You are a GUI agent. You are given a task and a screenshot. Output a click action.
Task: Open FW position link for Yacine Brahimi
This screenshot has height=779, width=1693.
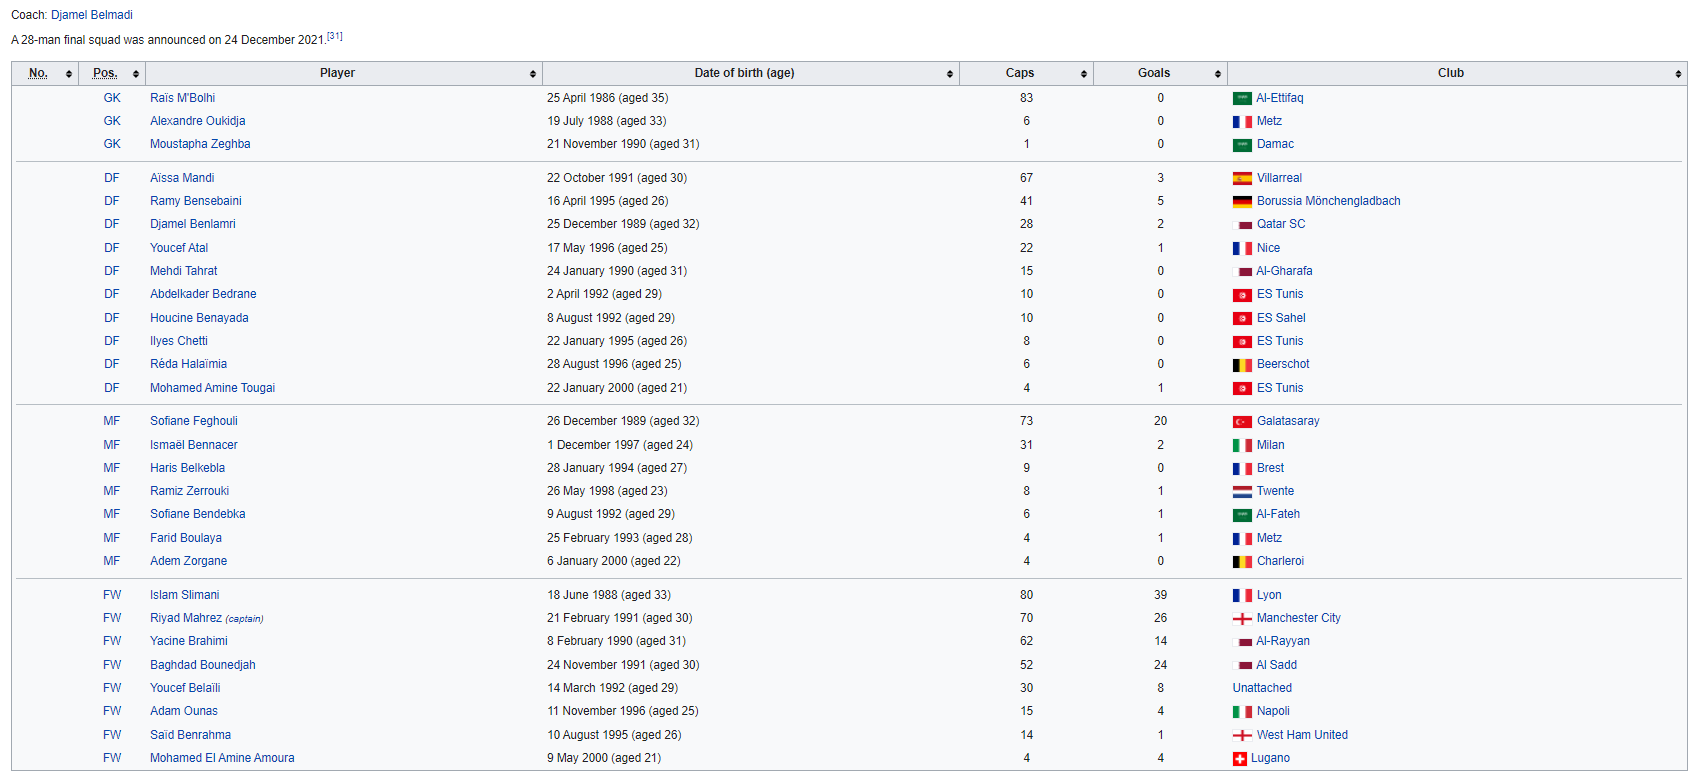[112, 641]
